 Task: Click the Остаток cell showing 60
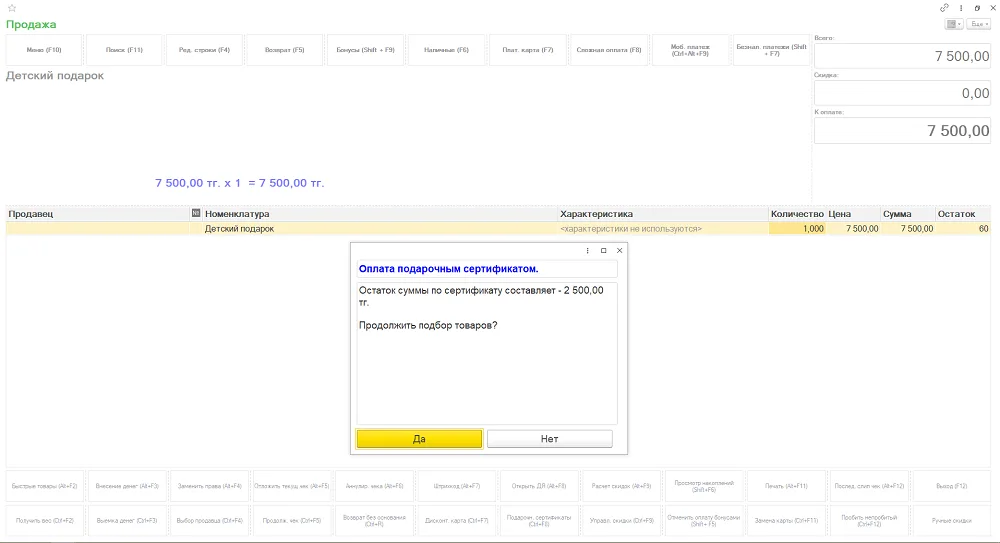tap(963, 228)
